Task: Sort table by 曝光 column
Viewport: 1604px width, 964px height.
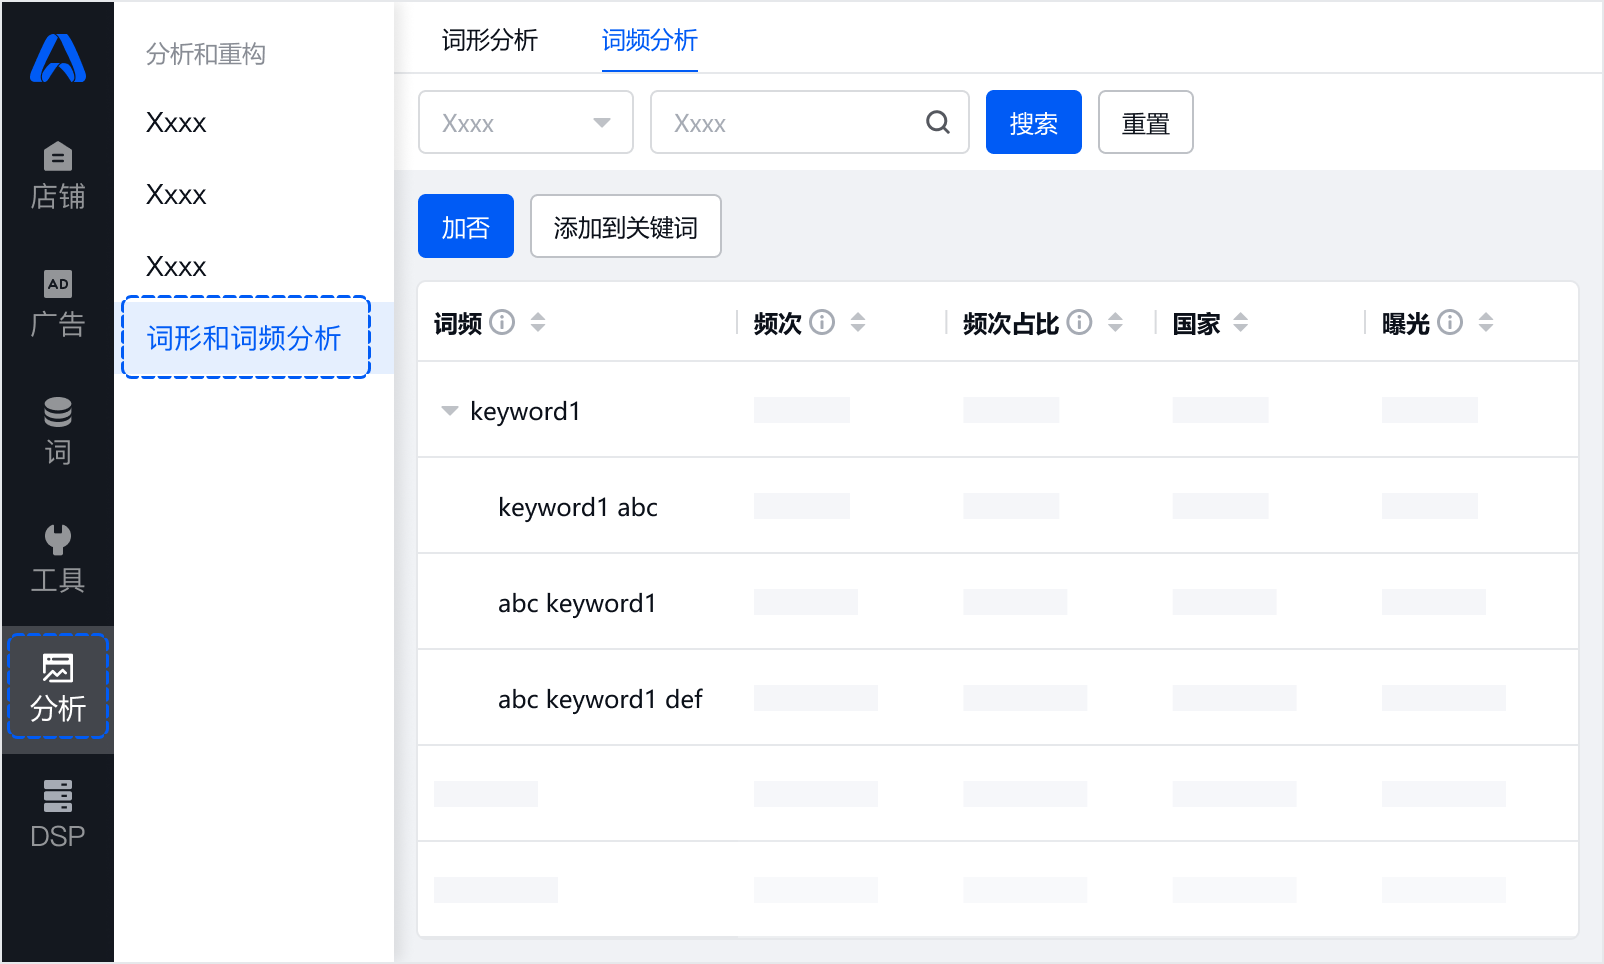Action: [x=1486, y=322]
